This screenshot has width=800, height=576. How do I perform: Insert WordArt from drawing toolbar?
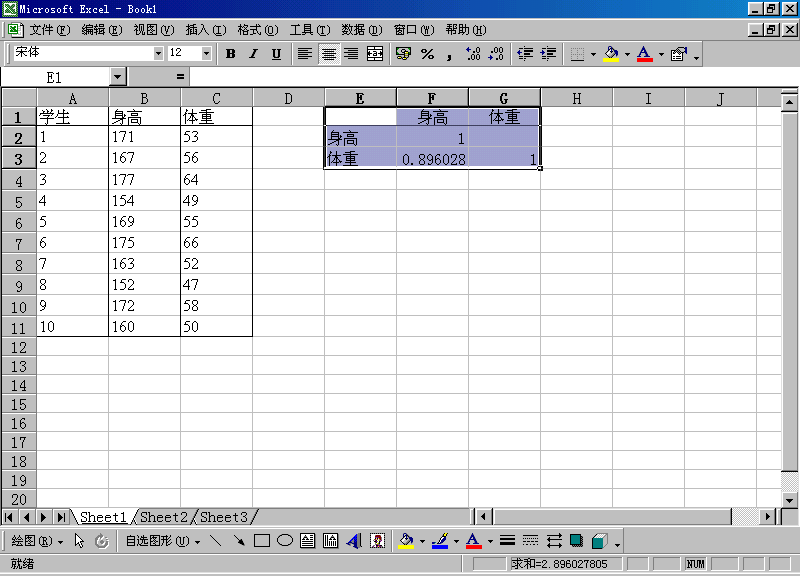pos(354,541)
